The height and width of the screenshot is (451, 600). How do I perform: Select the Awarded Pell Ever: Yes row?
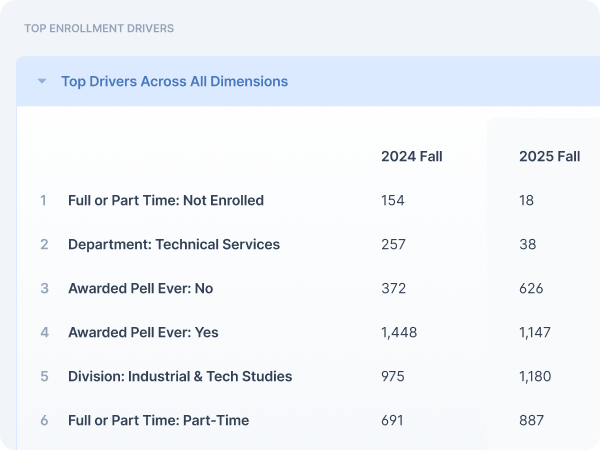coord(142,332)
